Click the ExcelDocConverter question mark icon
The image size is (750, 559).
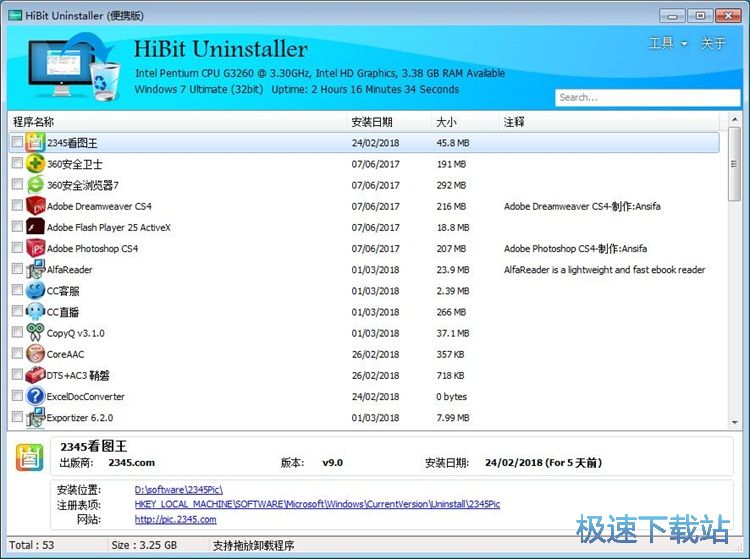[35, 396]
